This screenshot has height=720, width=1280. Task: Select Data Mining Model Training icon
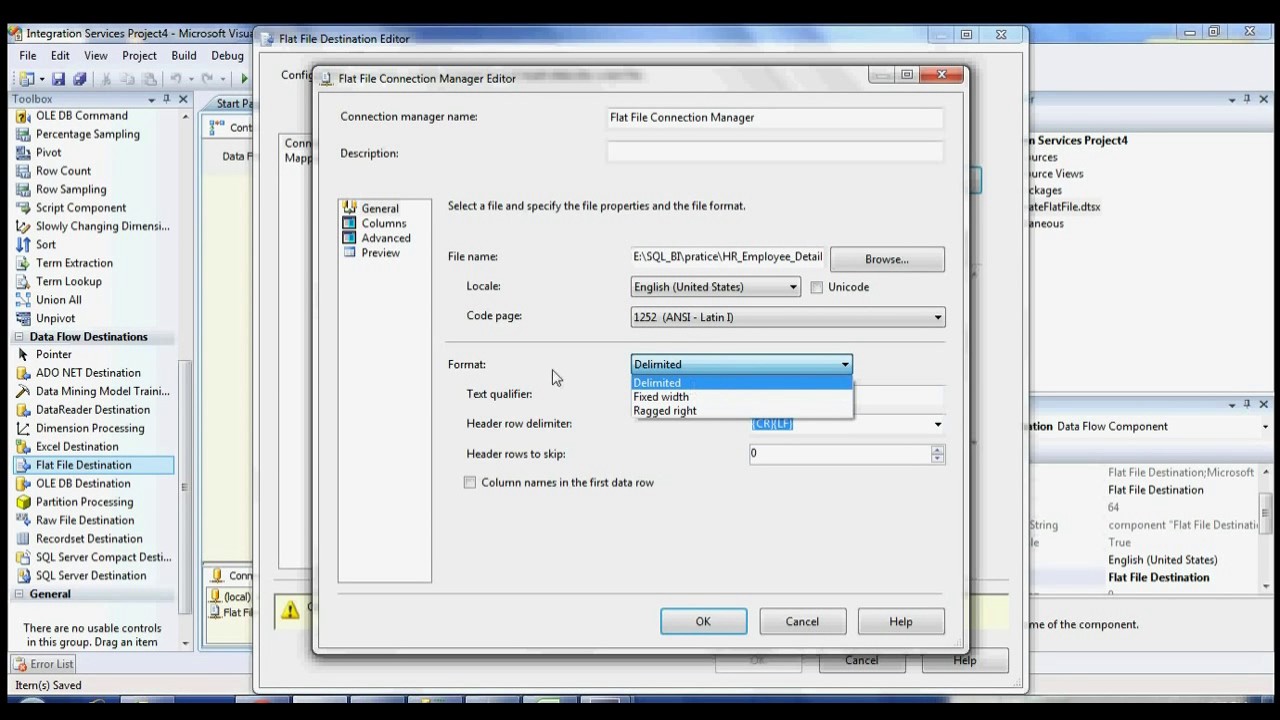point(24,392)
